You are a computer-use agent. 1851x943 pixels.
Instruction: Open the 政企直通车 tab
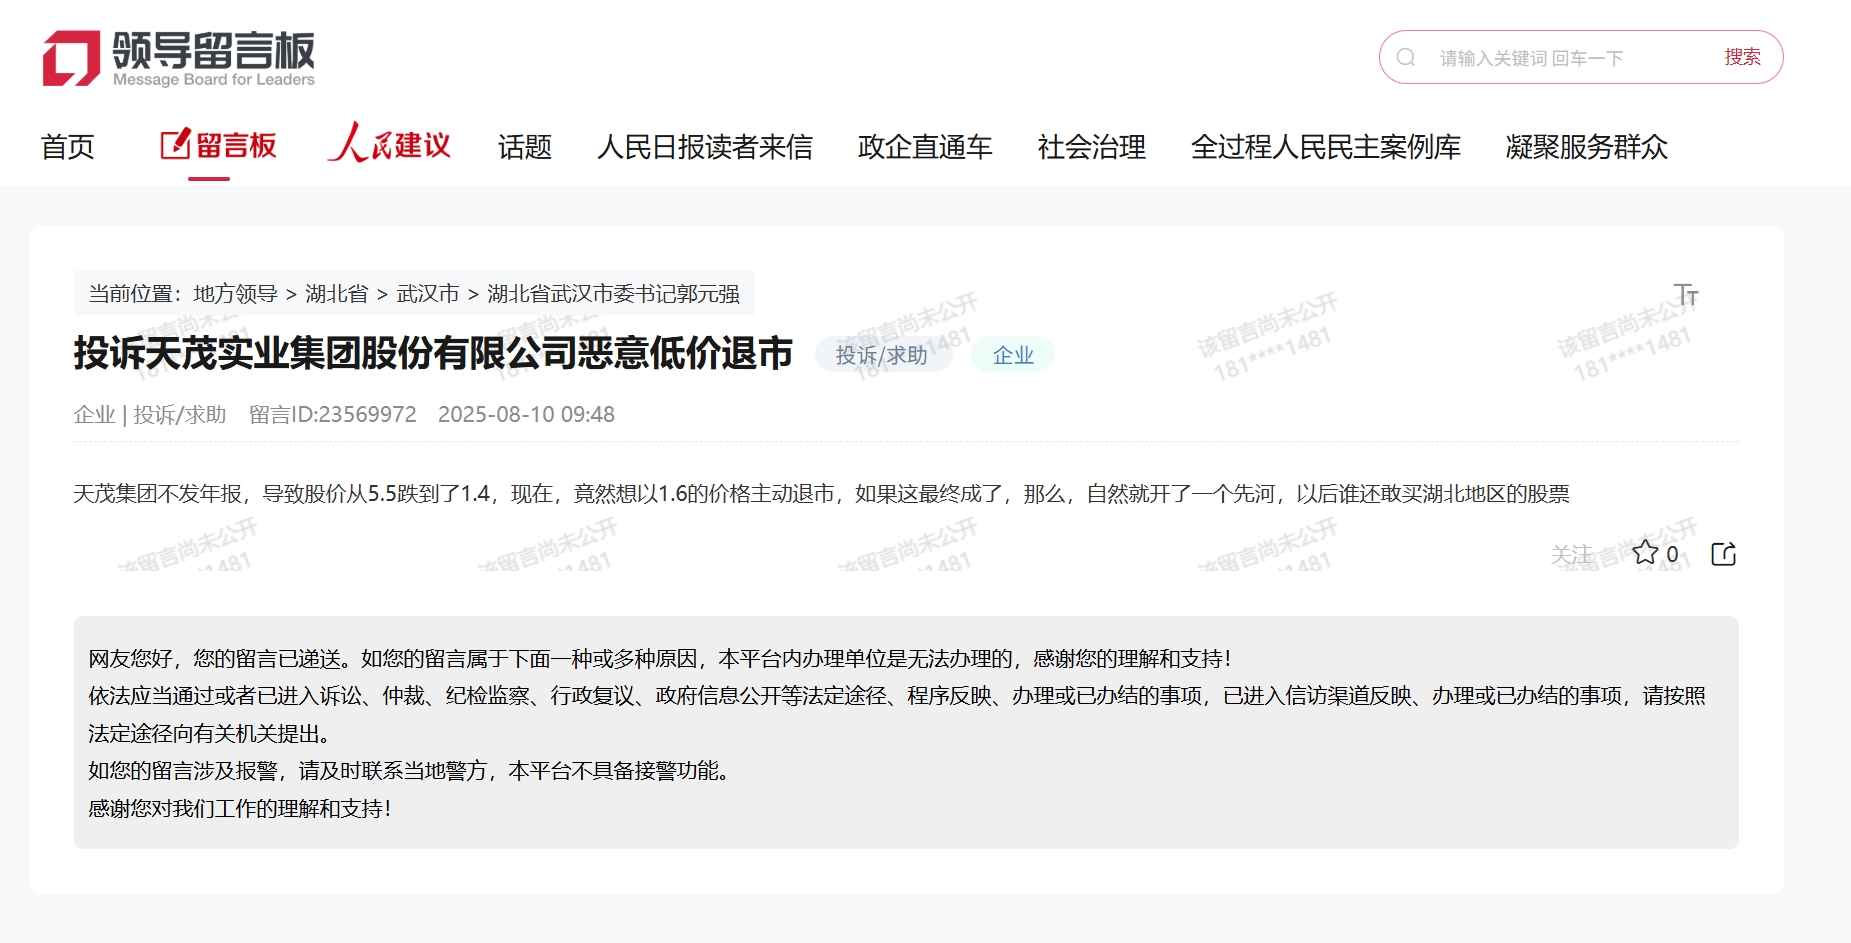point(925,147)
